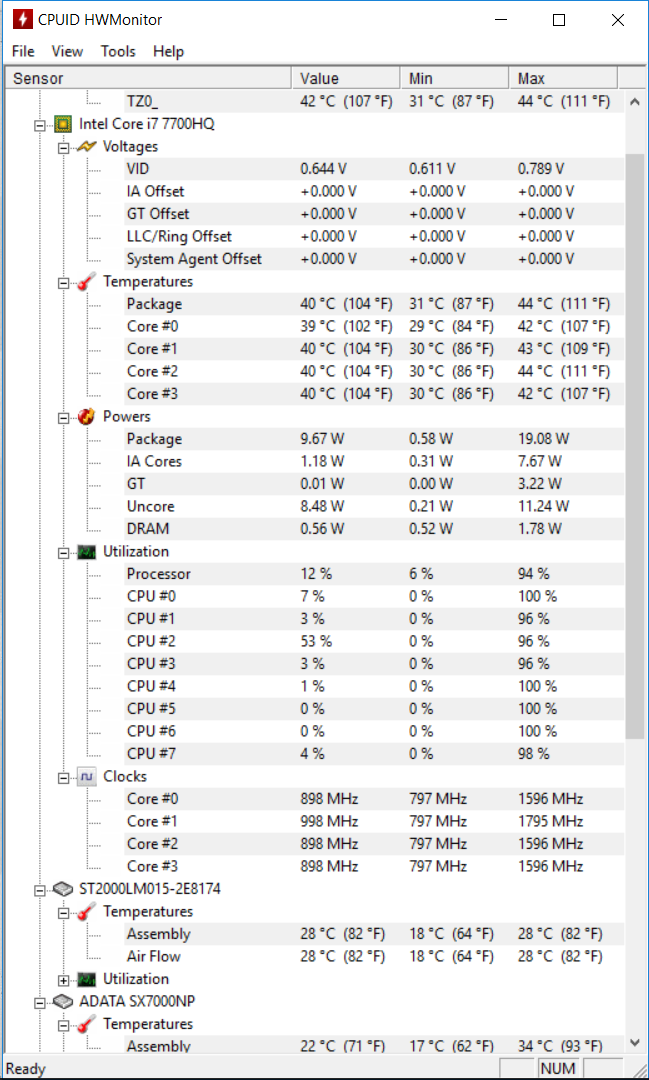Click the CPU Utilization graph icon
Screen dimensions: 649x1080
coord(87,552)
